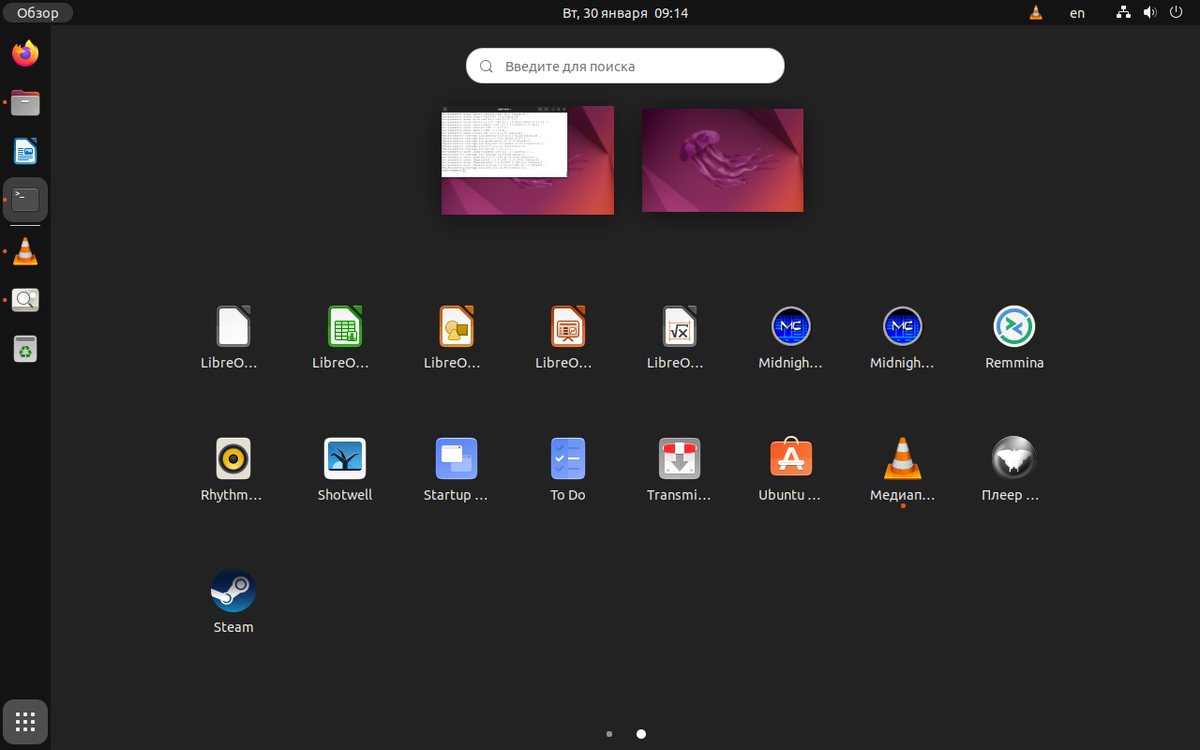Switch keyboard layout via the en indicator
This screenshot has width=1200, height=750.
click(x=1077, y=13)
